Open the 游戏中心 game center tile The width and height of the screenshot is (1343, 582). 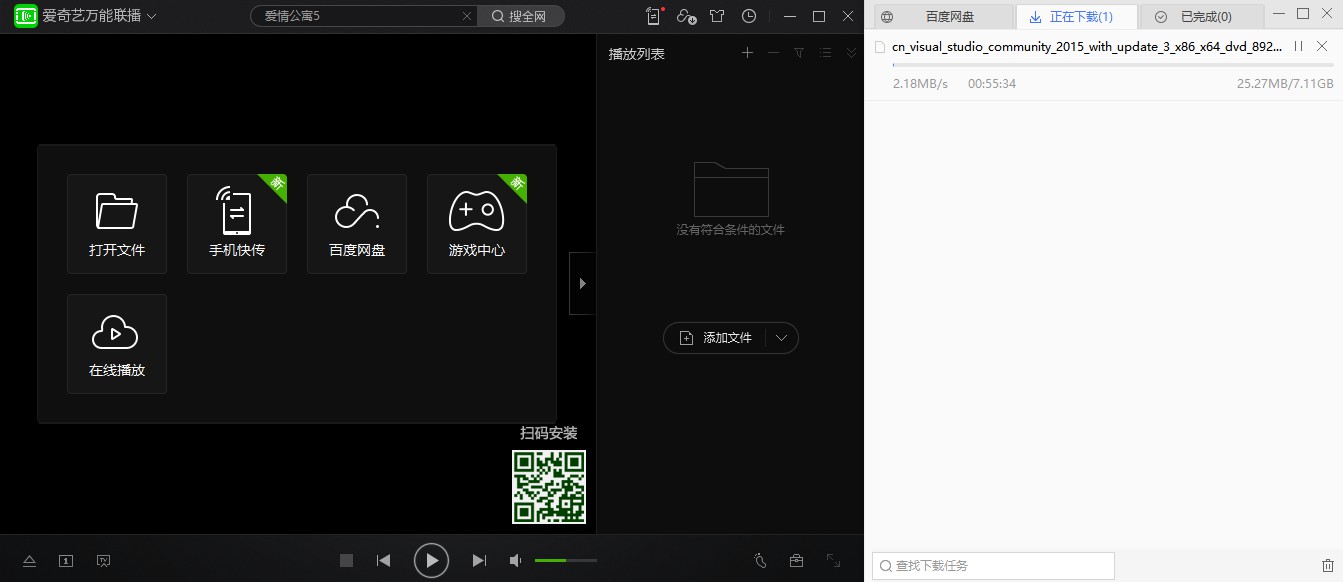pos(477,224)
